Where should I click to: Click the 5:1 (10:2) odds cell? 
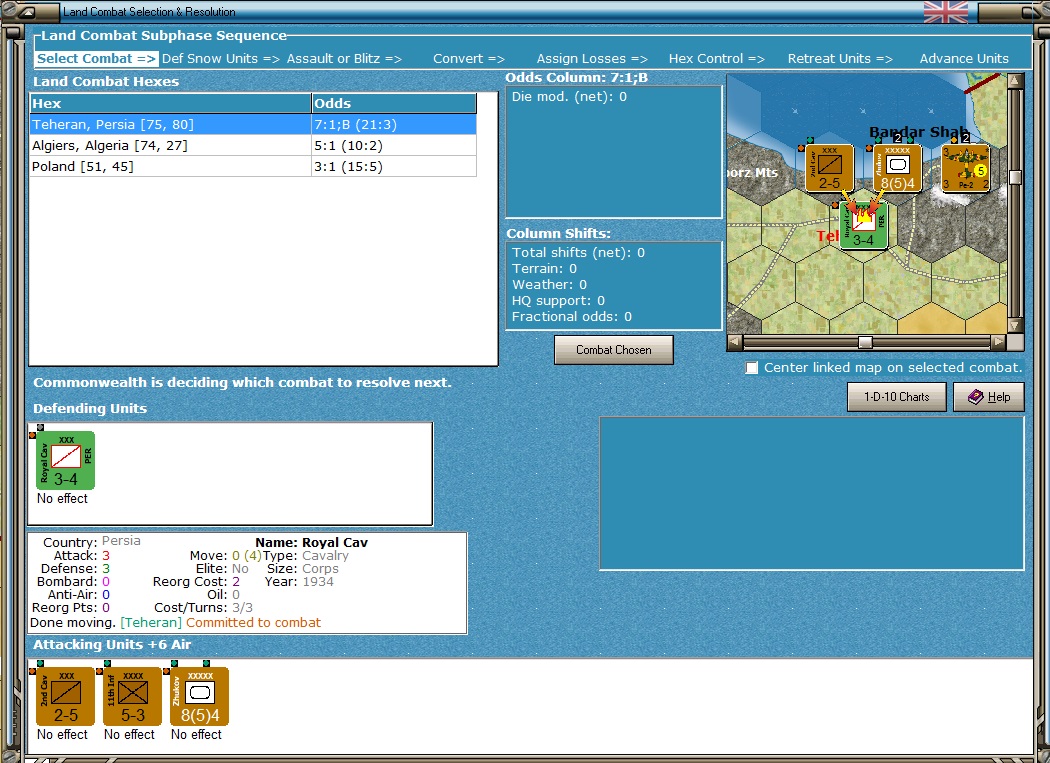click(x=394, y=145)
